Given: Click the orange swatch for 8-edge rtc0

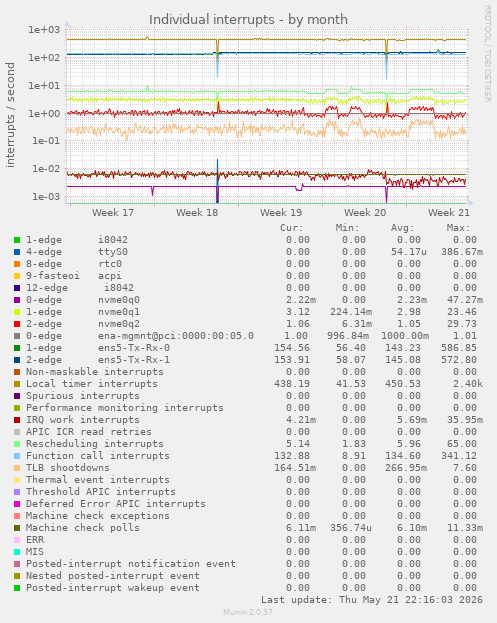Looking at the screenshot, I should [17, 264].
